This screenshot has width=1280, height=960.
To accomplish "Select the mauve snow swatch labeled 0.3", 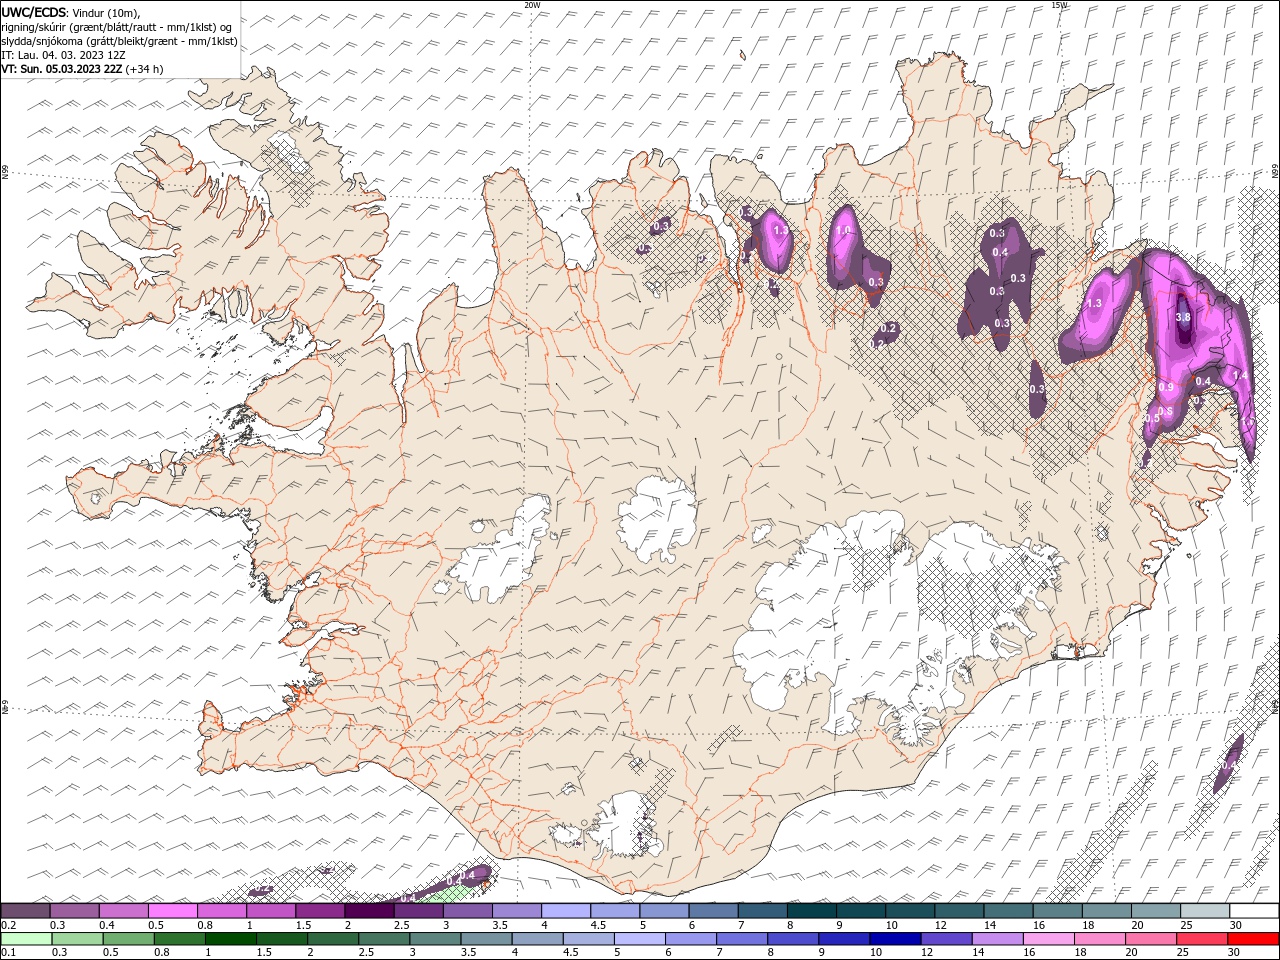I will [75, 911].
